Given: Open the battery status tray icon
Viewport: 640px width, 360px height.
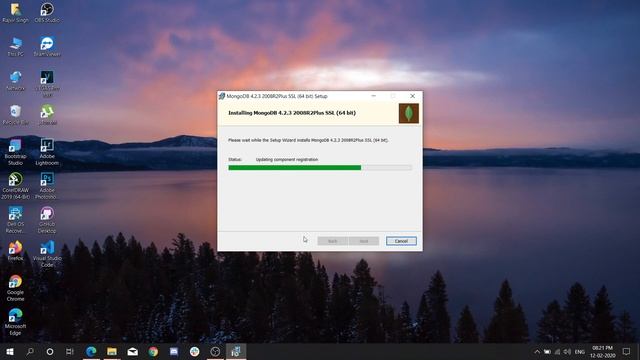Looking at the screenshot, I should click(547, 351).
